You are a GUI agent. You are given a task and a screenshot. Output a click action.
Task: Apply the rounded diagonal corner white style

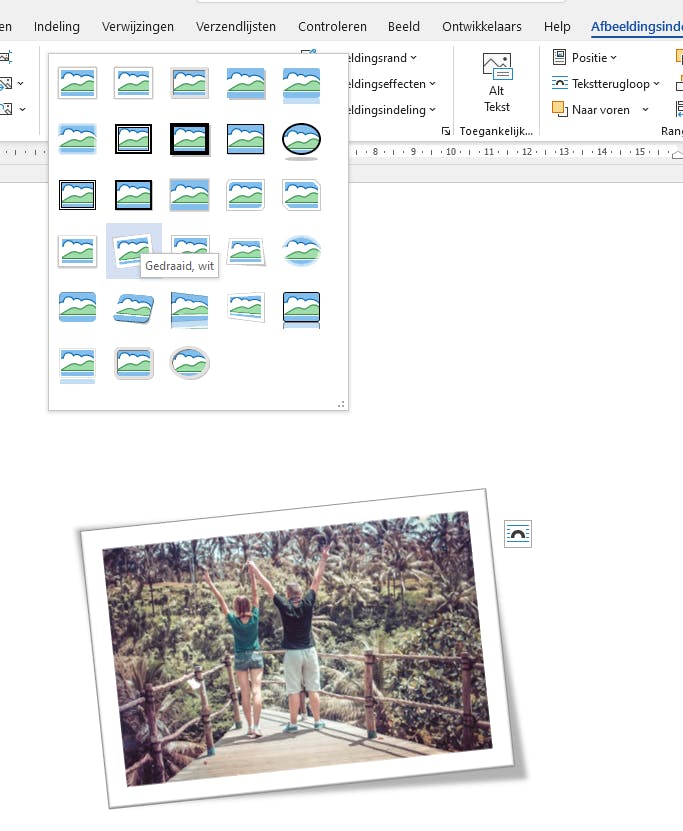pos(245,195)
